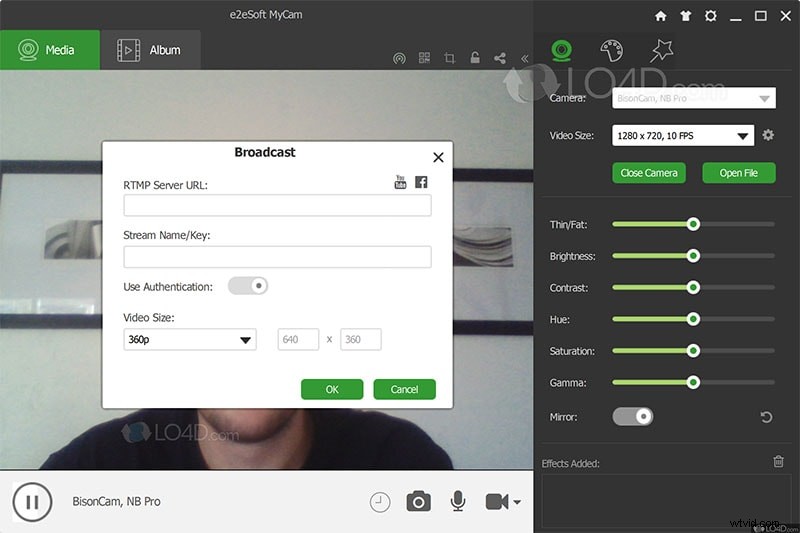Close the Broadcast dialog with X
This screenshot has width=800, height=533.
[x=438, y=158]
